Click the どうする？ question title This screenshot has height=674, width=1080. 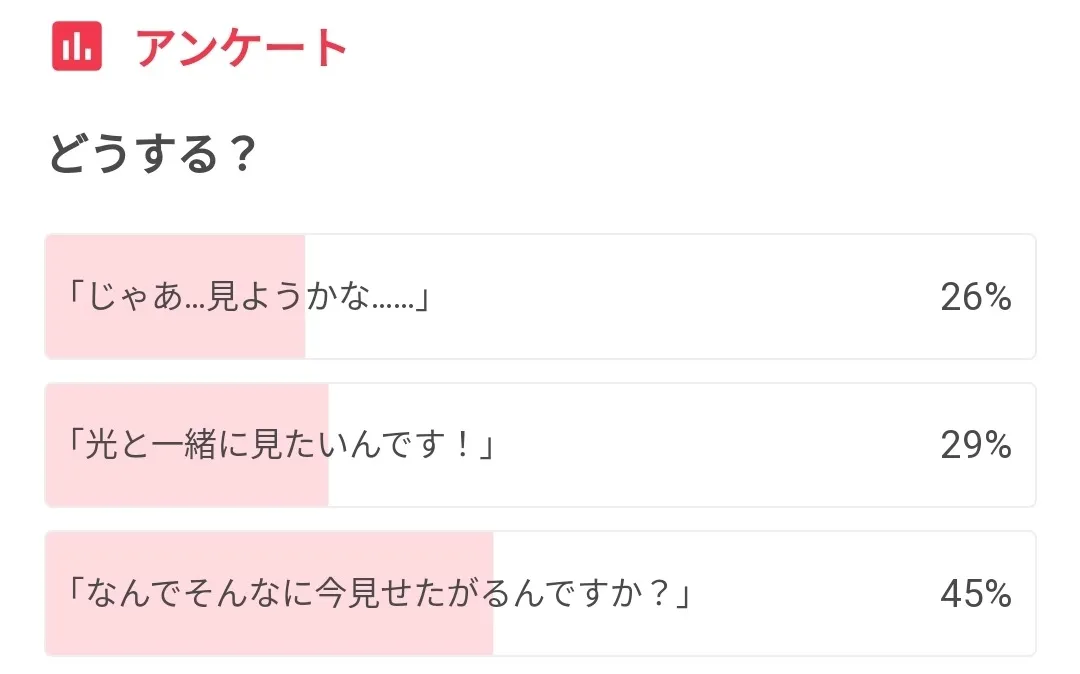pos(151,155)
